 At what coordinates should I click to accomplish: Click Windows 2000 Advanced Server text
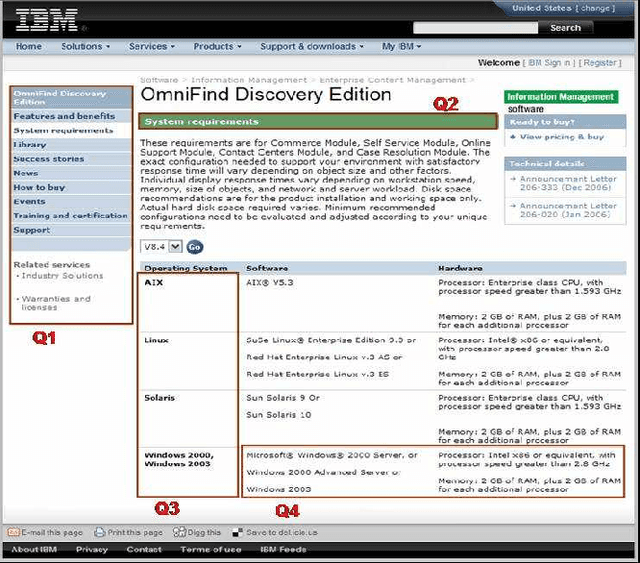[x=323, y=472]
